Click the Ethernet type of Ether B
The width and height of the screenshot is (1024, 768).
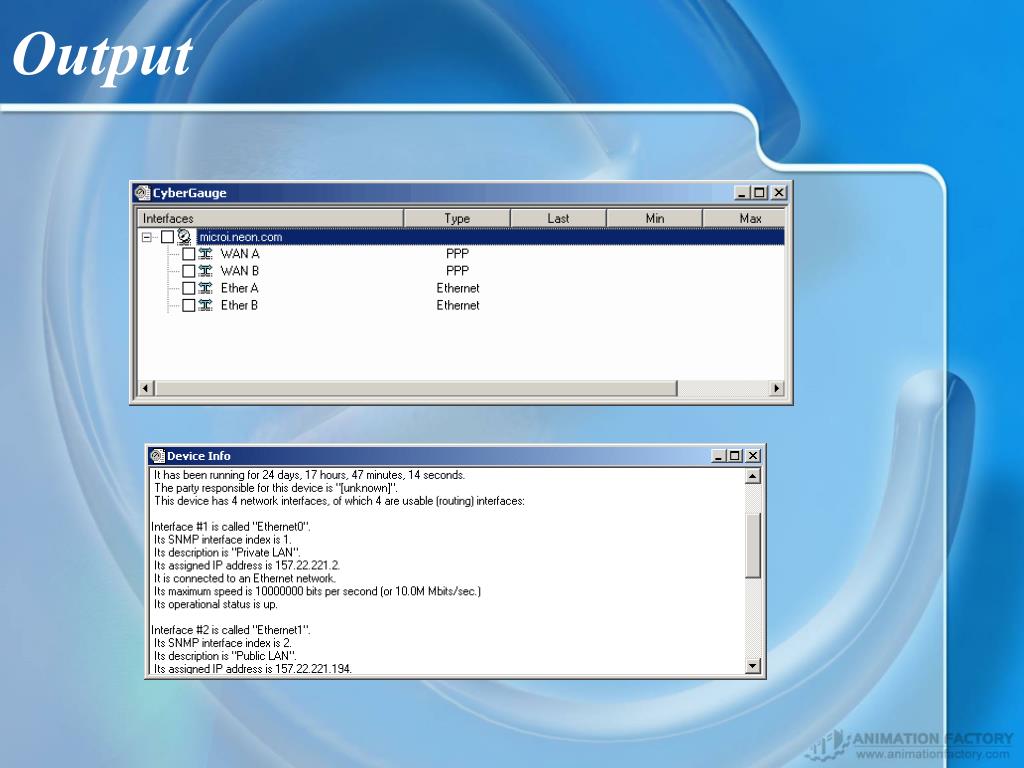point(458,305)
